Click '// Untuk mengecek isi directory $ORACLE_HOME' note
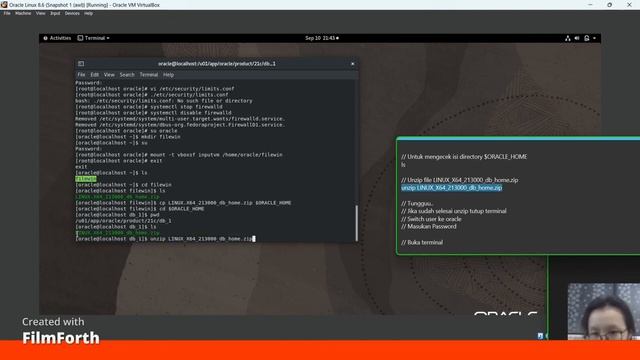The height and width of the screenshot is (360, 640). click(x=464, y=157)
